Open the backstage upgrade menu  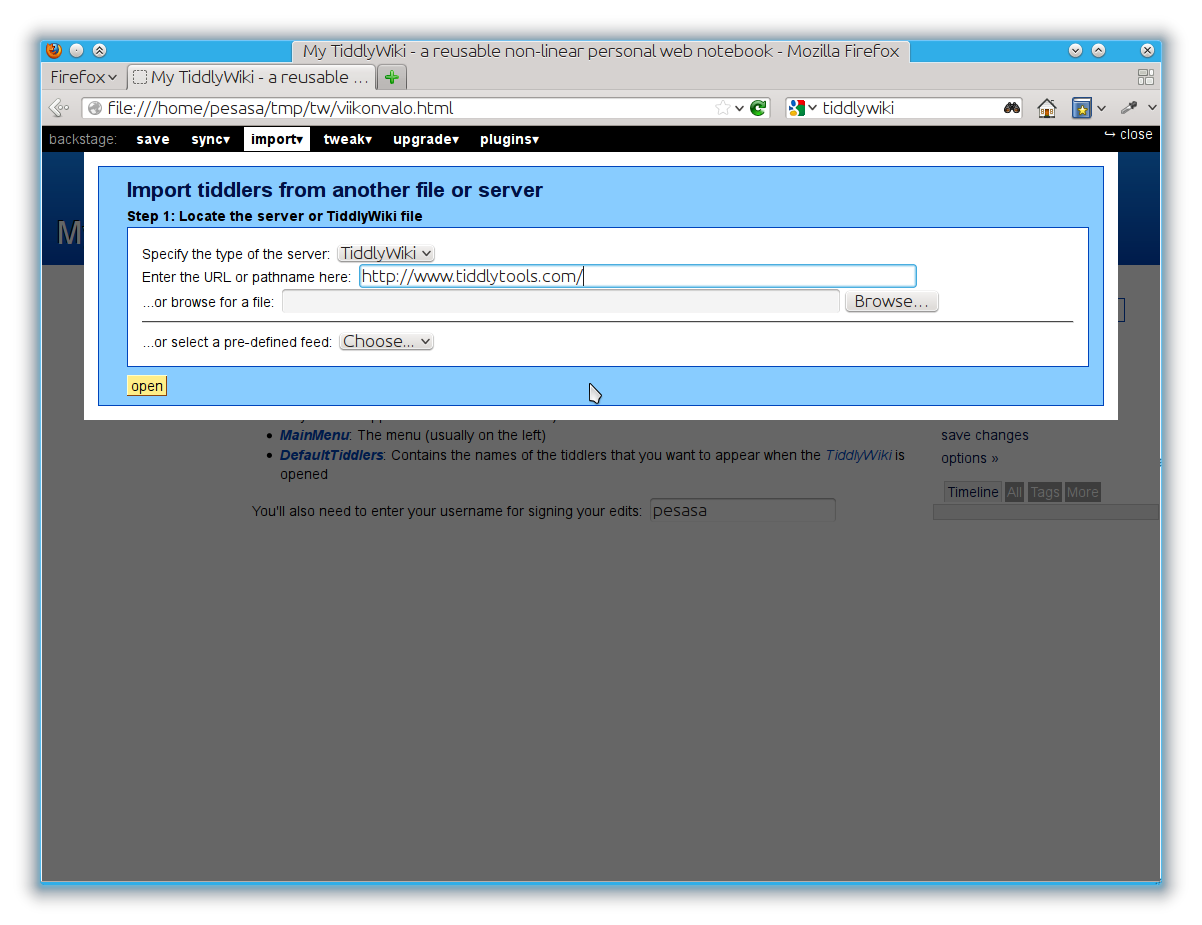pos(426,139)
